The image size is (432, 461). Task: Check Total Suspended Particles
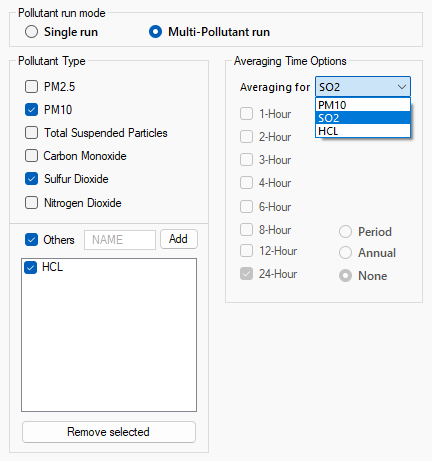point(31,133)
